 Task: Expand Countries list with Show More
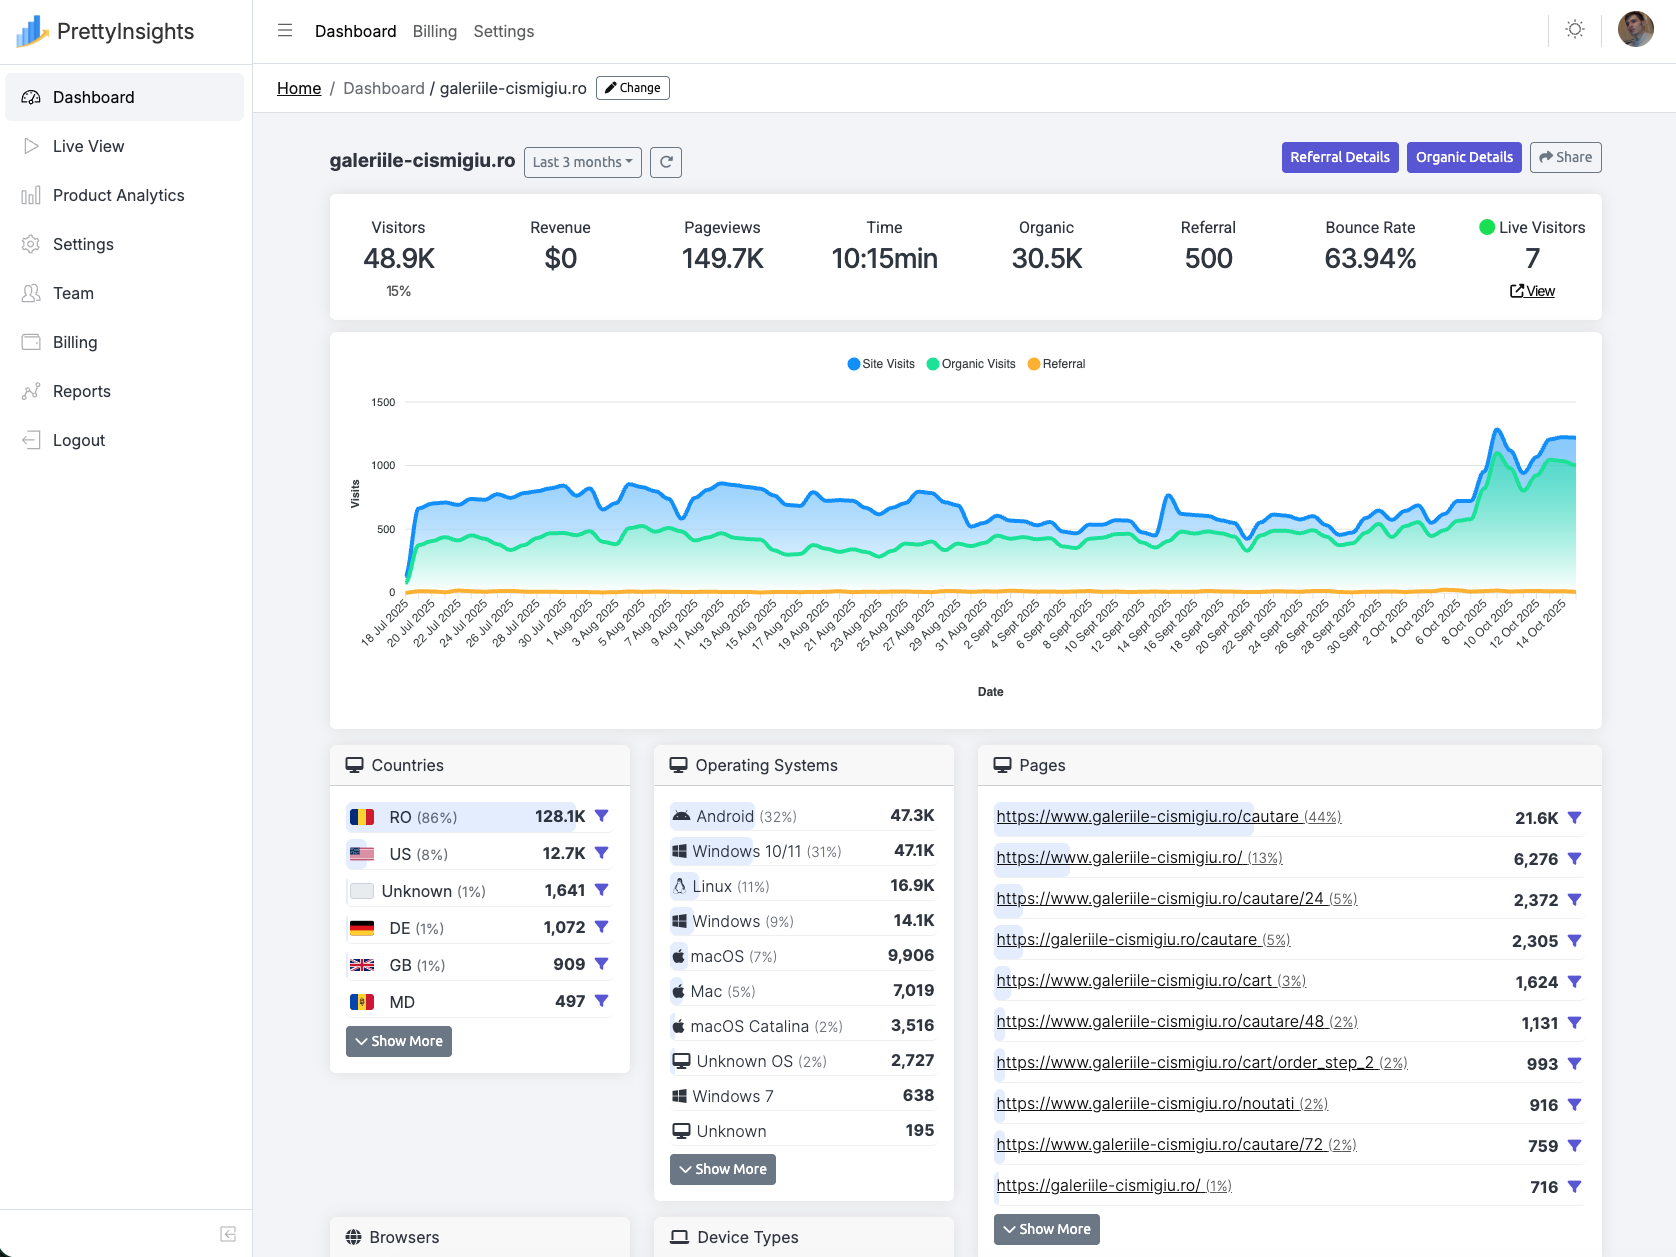(399, 1041)
